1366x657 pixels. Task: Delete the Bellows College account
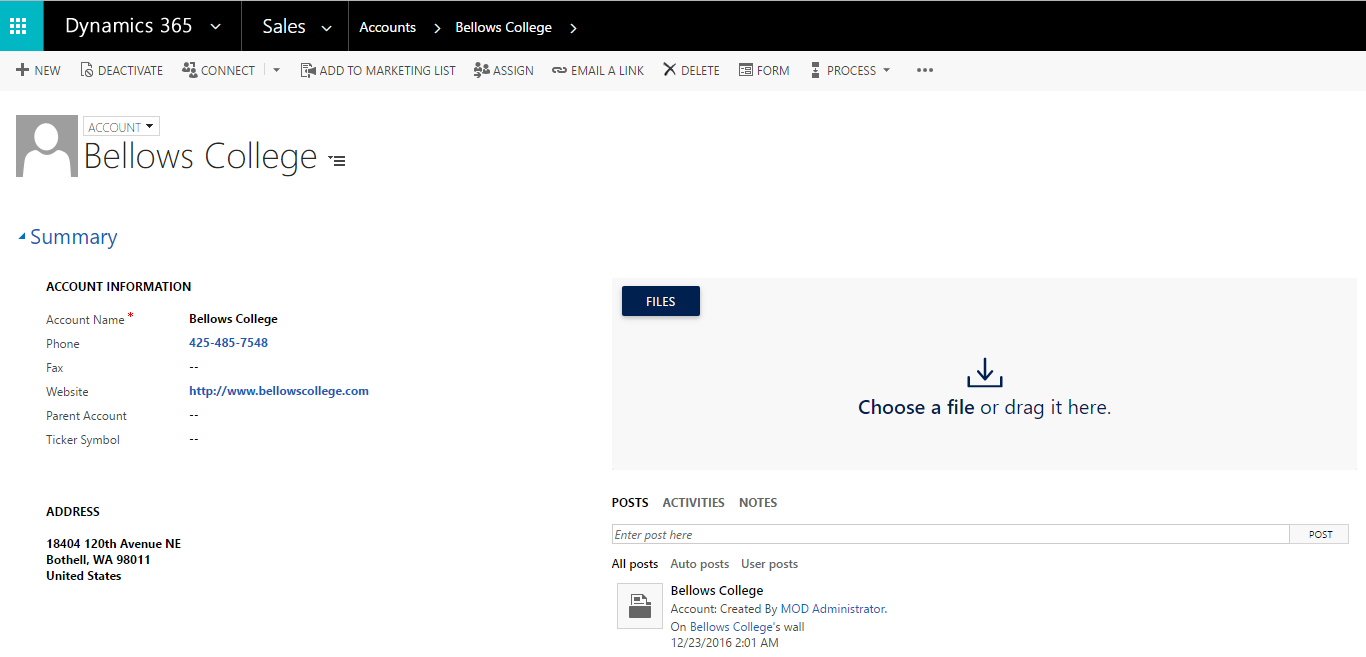pos(690,69)
